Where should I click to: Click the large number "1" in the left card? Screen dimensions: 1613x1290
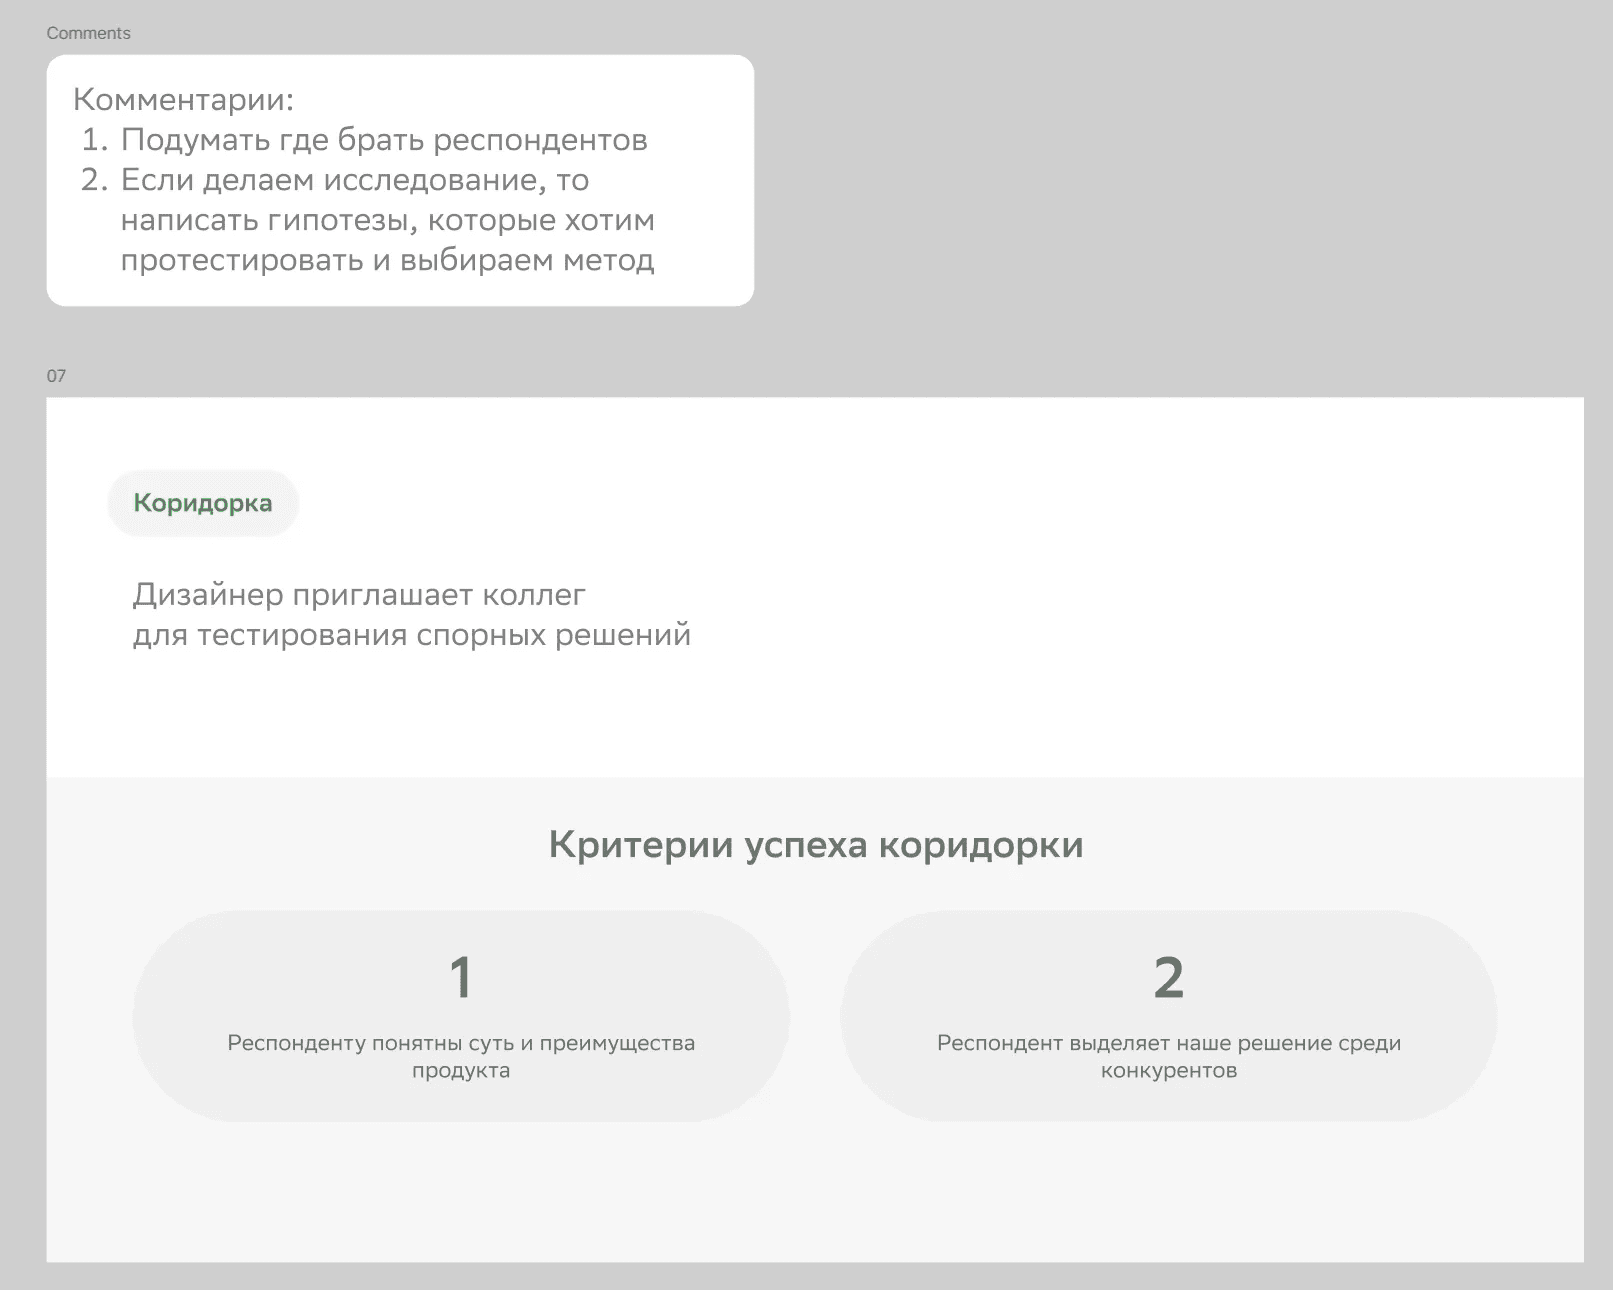(x=460, y=977)
